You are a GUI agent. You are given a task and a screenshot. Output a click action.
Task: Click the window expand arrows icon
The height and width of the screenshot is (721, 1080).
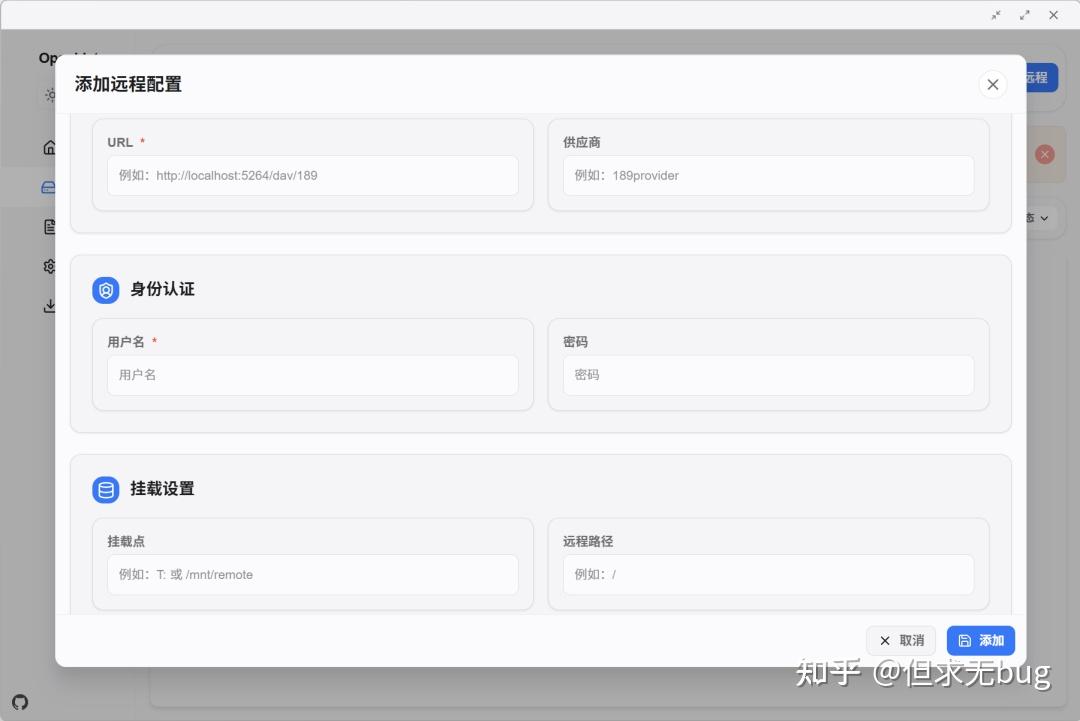click(x=1025, y=15)
